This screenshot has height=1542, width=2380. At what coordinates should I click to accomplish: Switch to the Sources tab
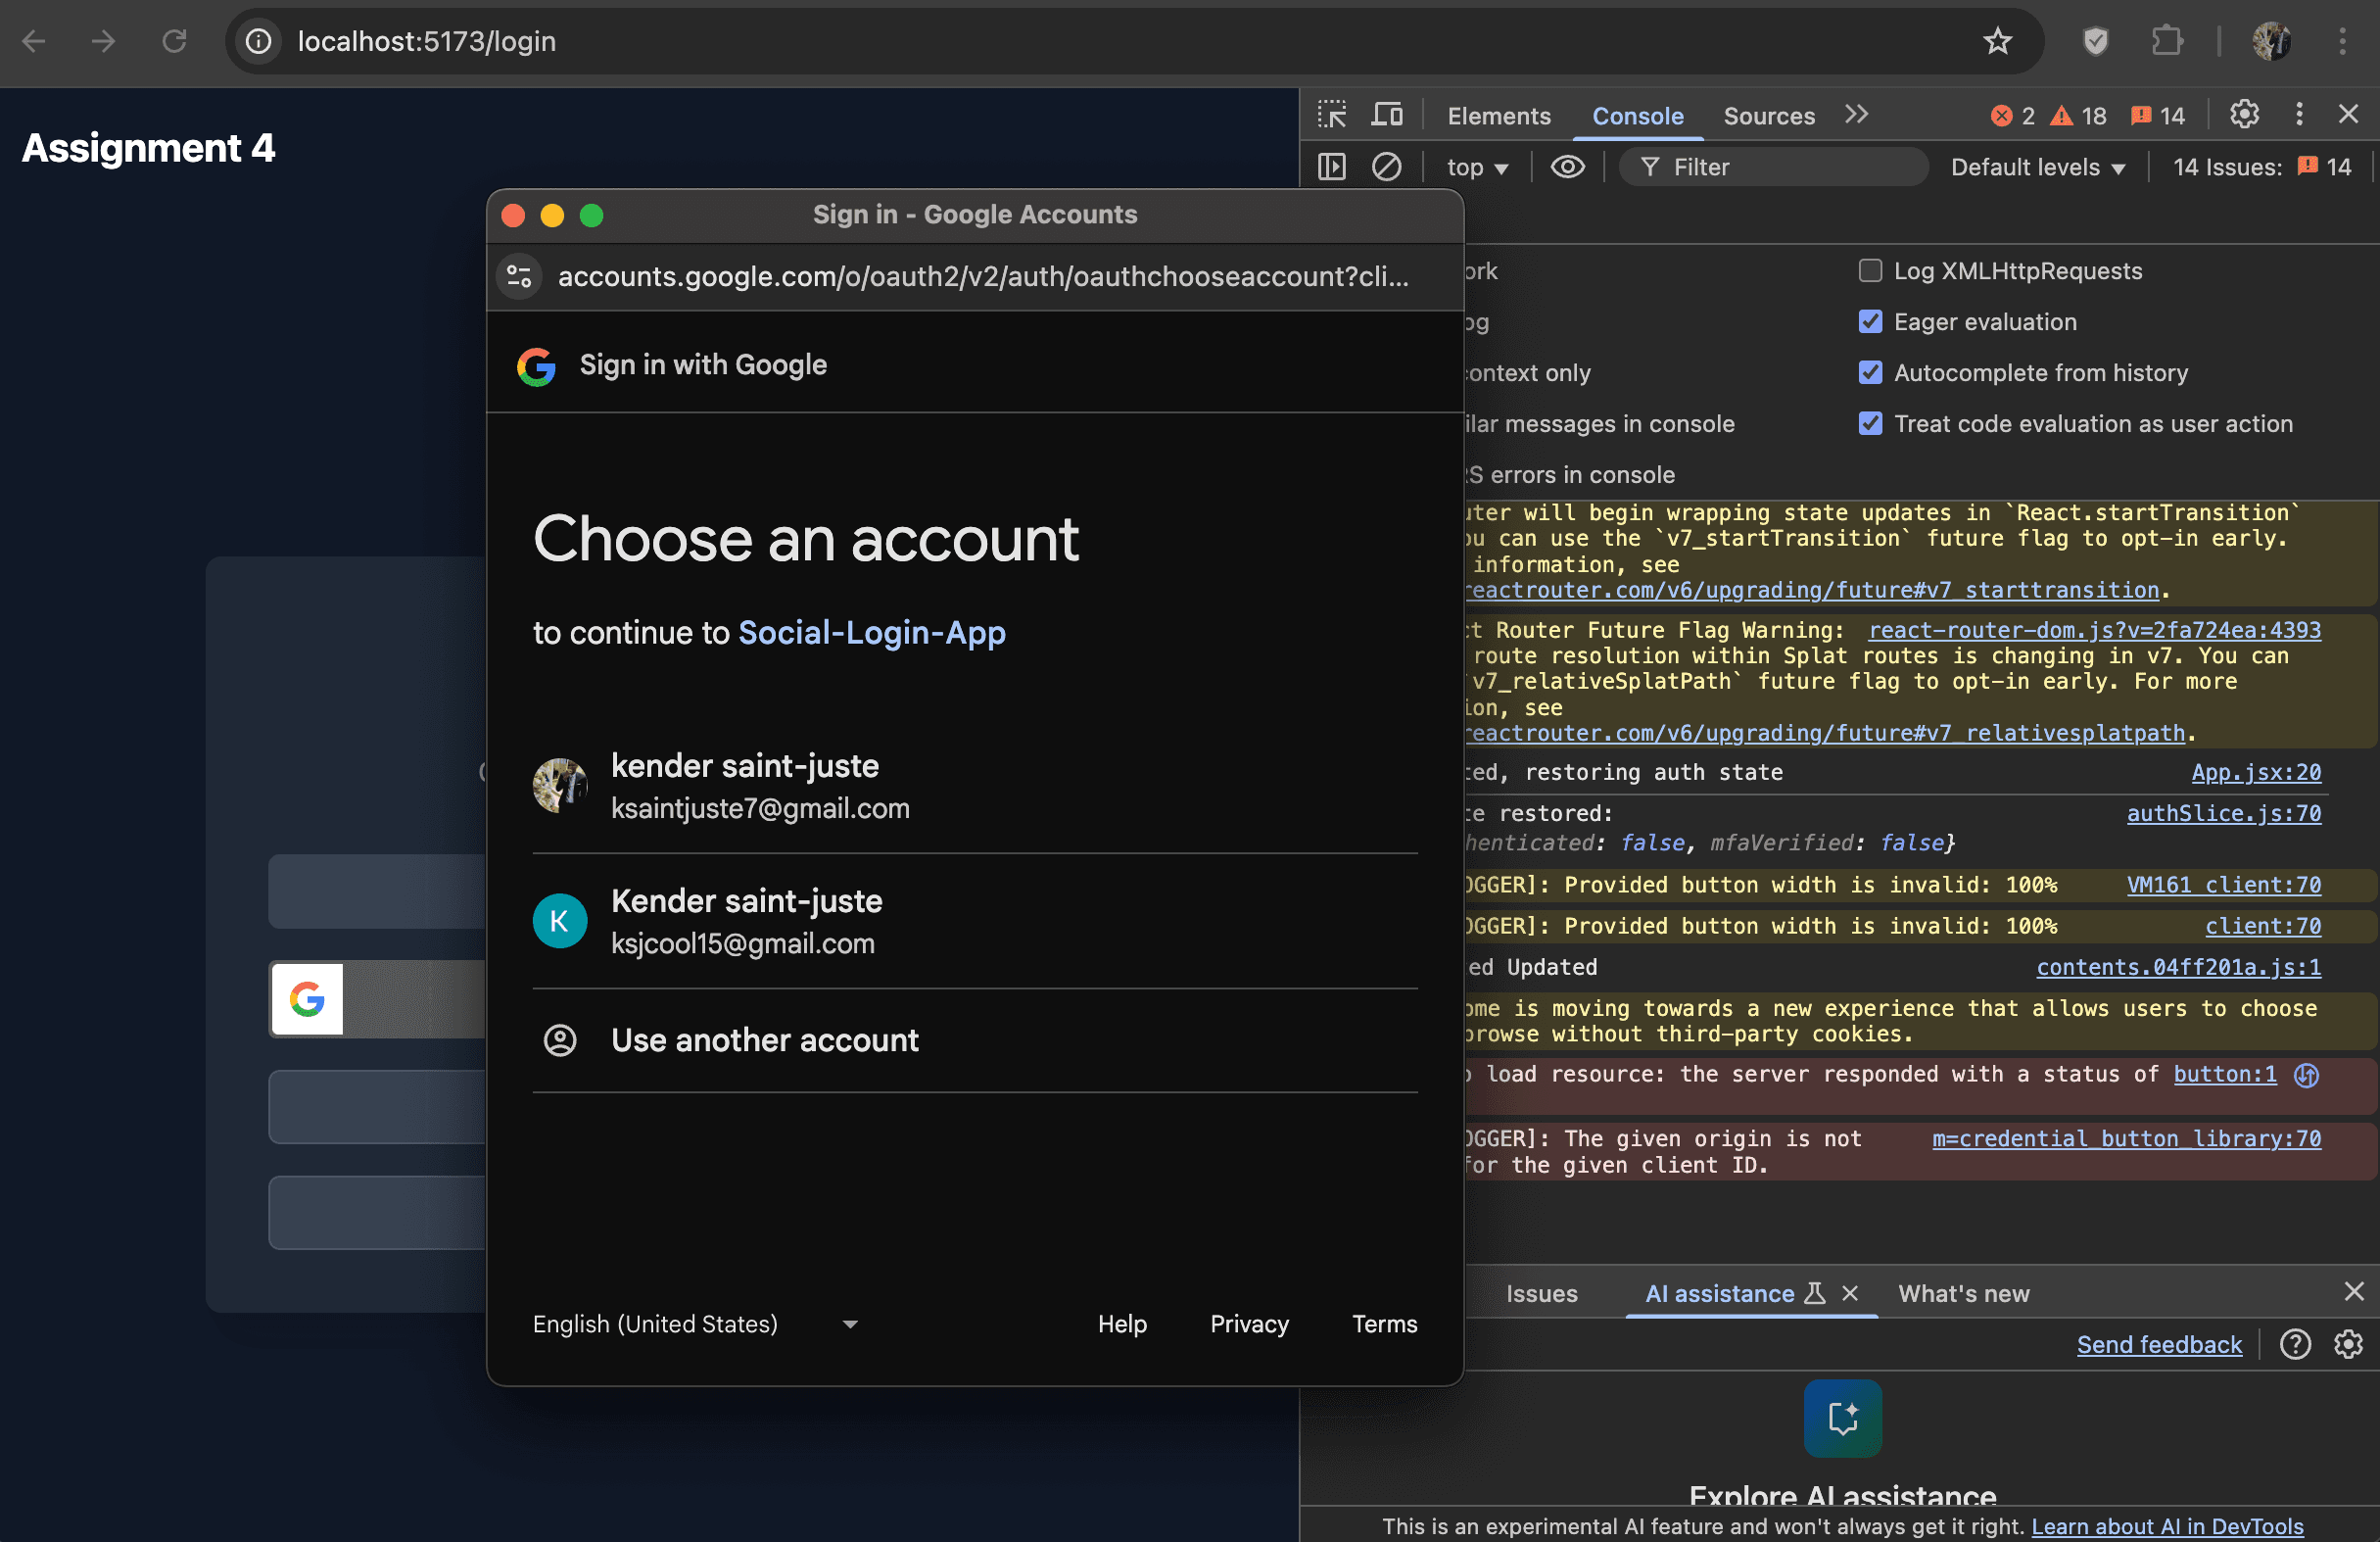coord(1768,116)
